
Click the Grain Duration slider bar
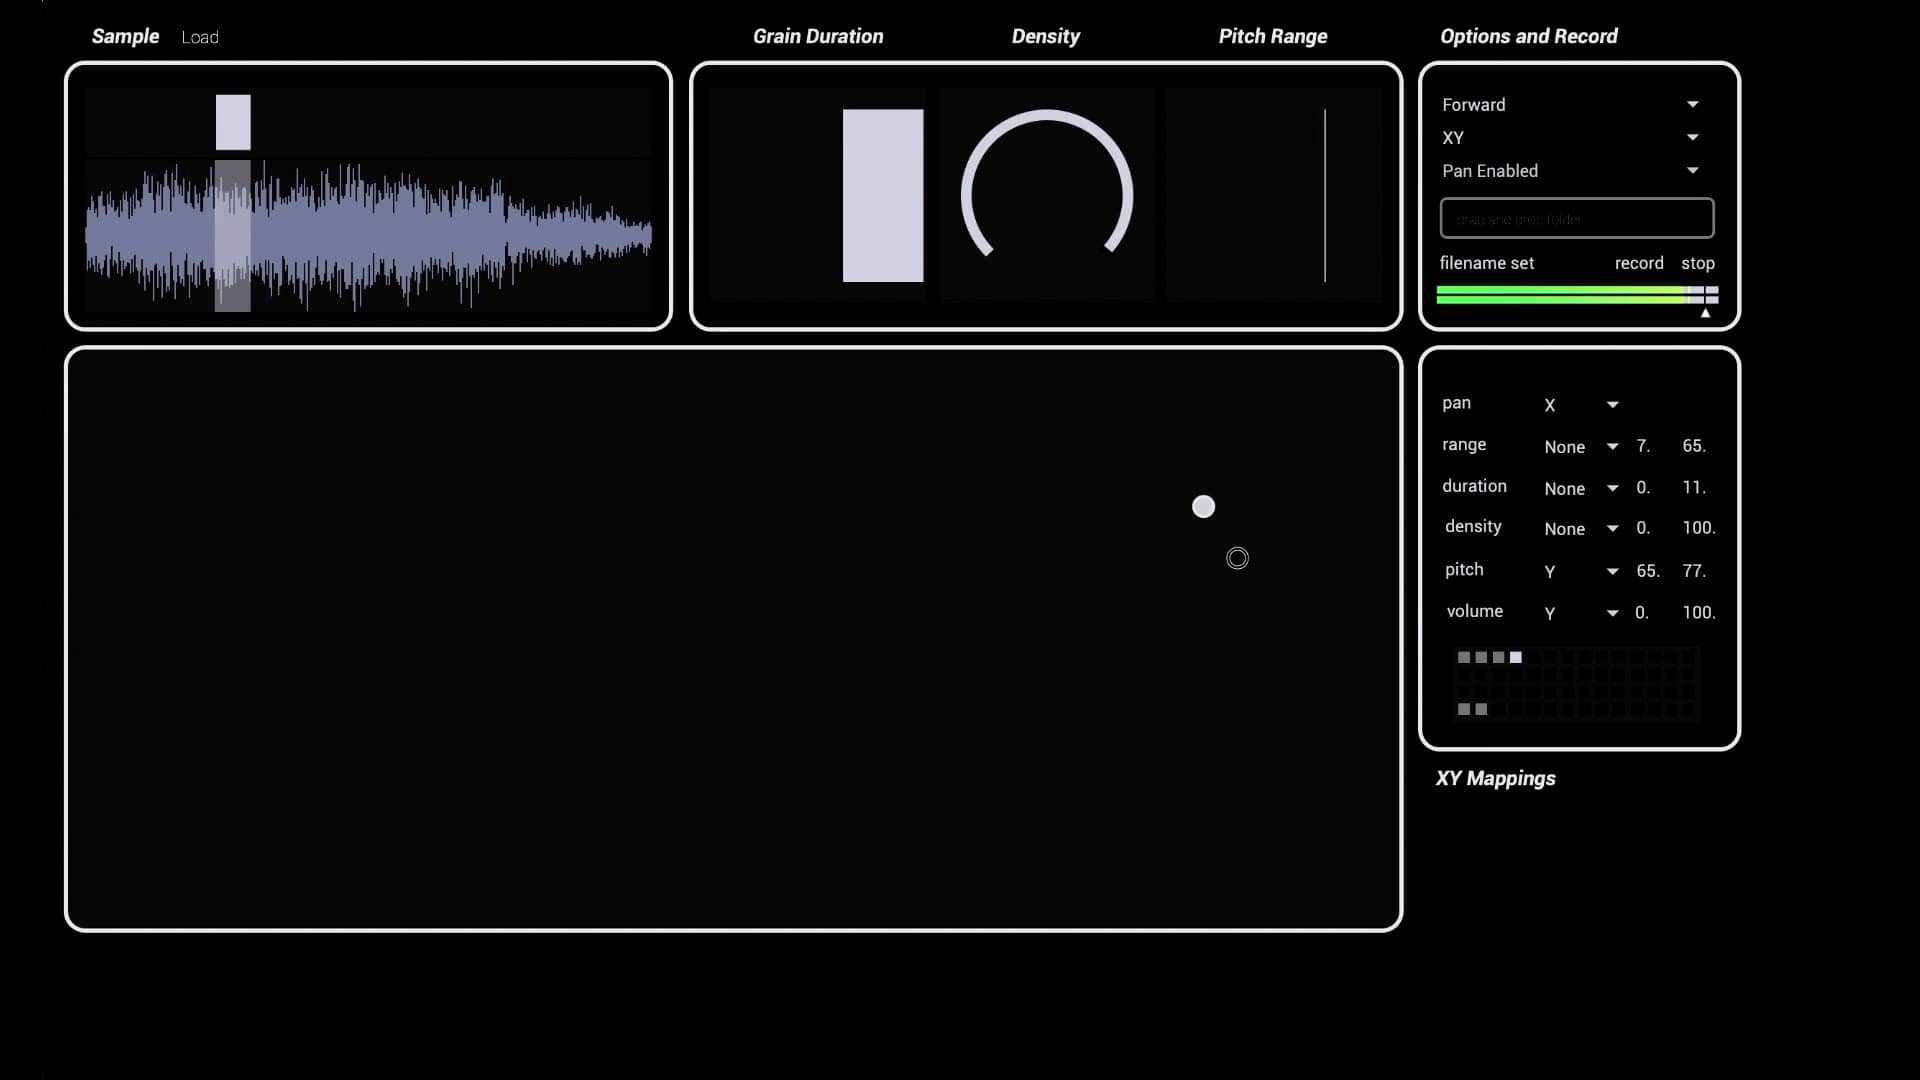[x=882, y=195]
